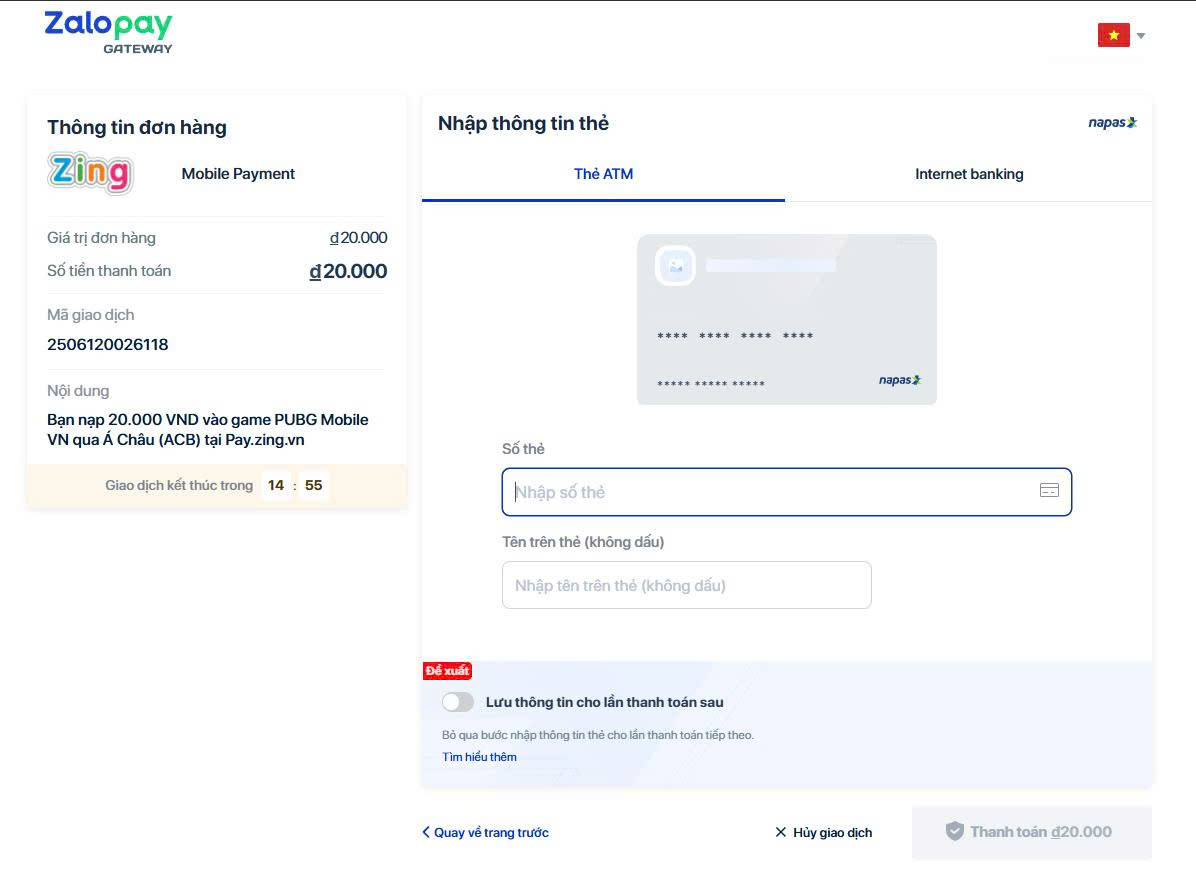
Task: Expand the language dropdown arrow
Action: [1141, 36]
